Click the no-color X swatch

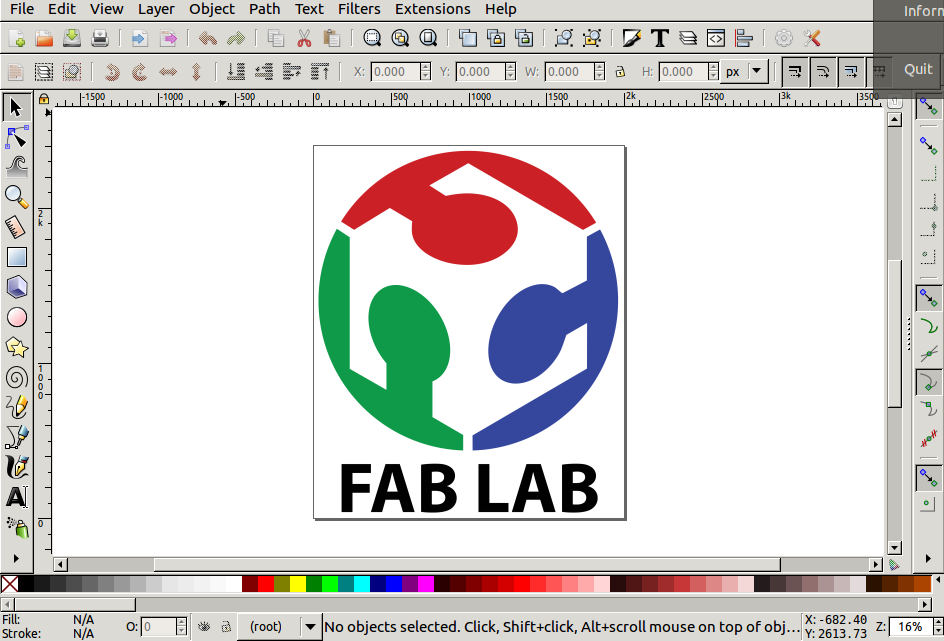tap(9, 584)
